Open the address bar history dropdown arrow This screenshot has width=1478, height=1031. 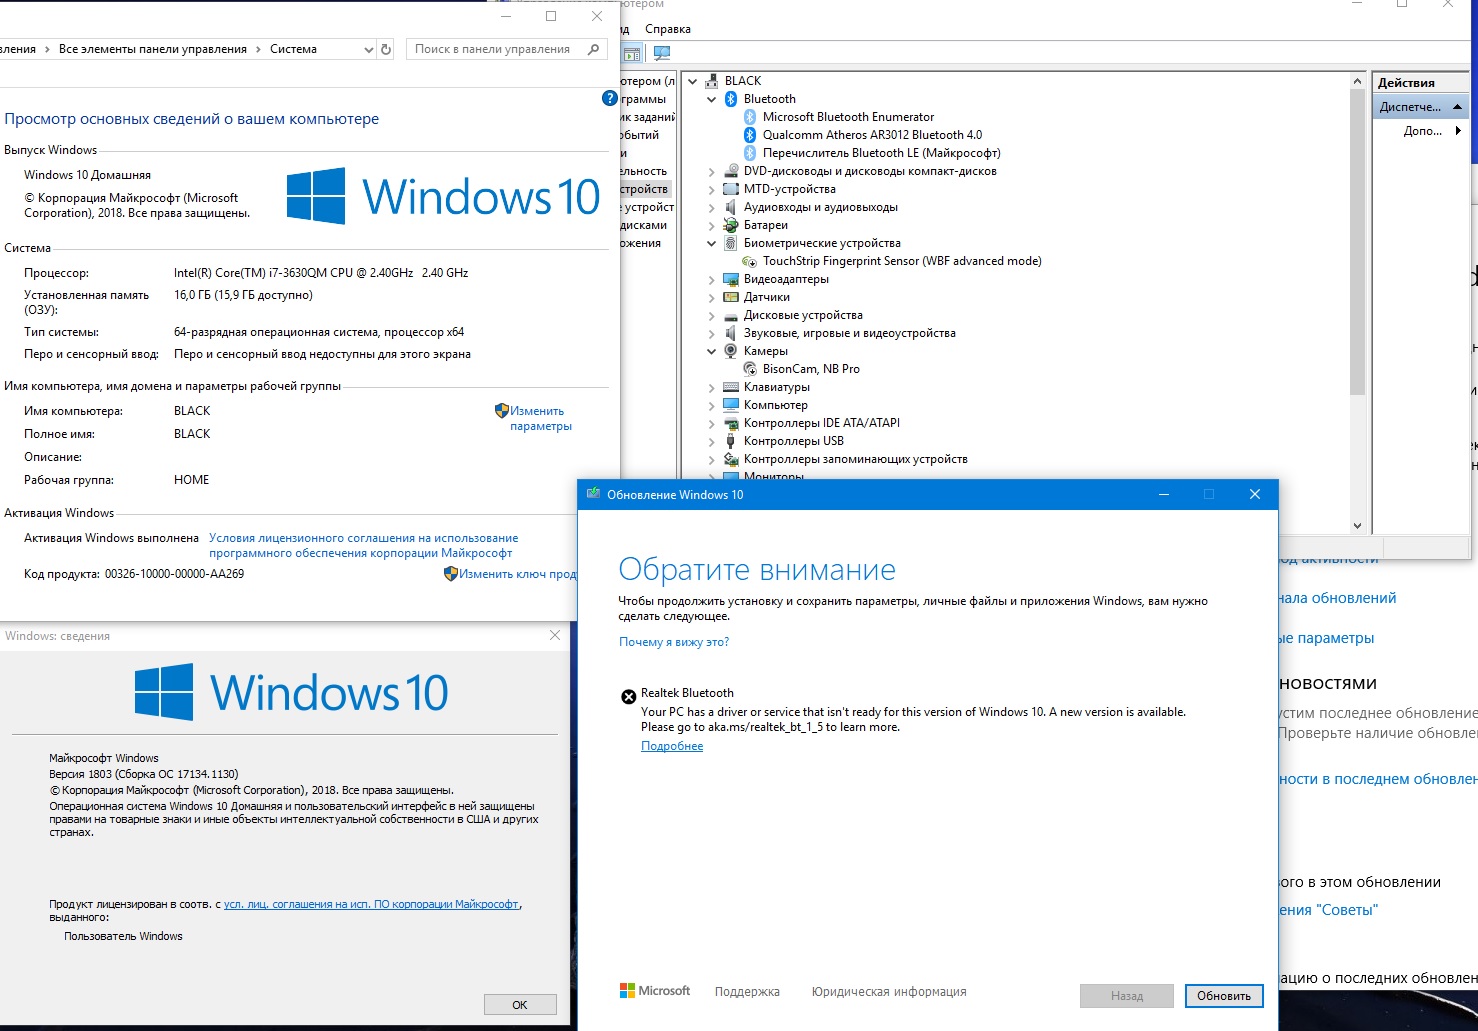pyautogui.click(x=368, y=49)
